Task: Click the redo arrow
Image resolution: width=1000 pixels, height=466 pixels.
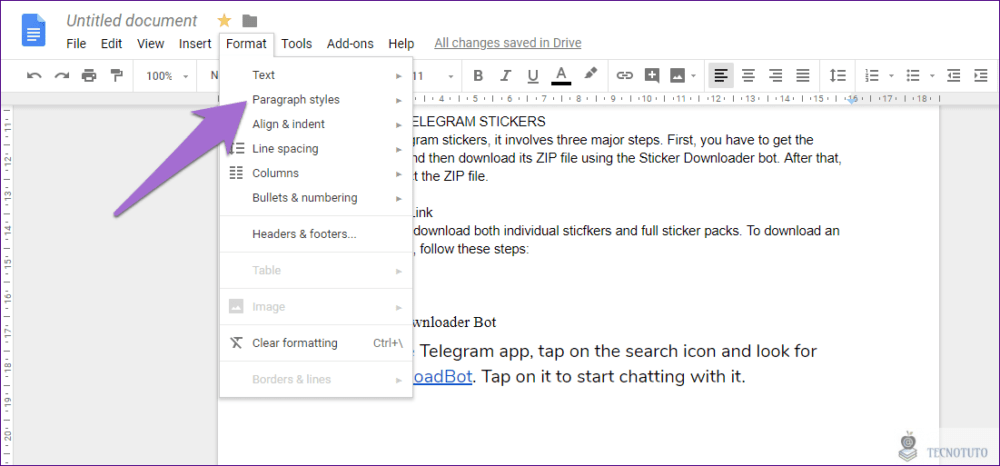Action: point(61,76)
